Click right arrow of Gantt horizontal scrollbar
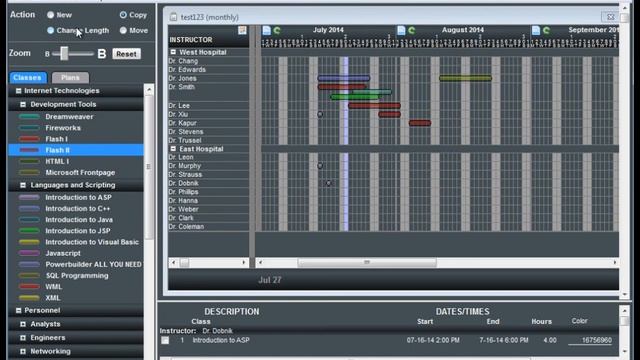Image resolution: width=640 pixels, height=360 pixels. click(615, 262)
